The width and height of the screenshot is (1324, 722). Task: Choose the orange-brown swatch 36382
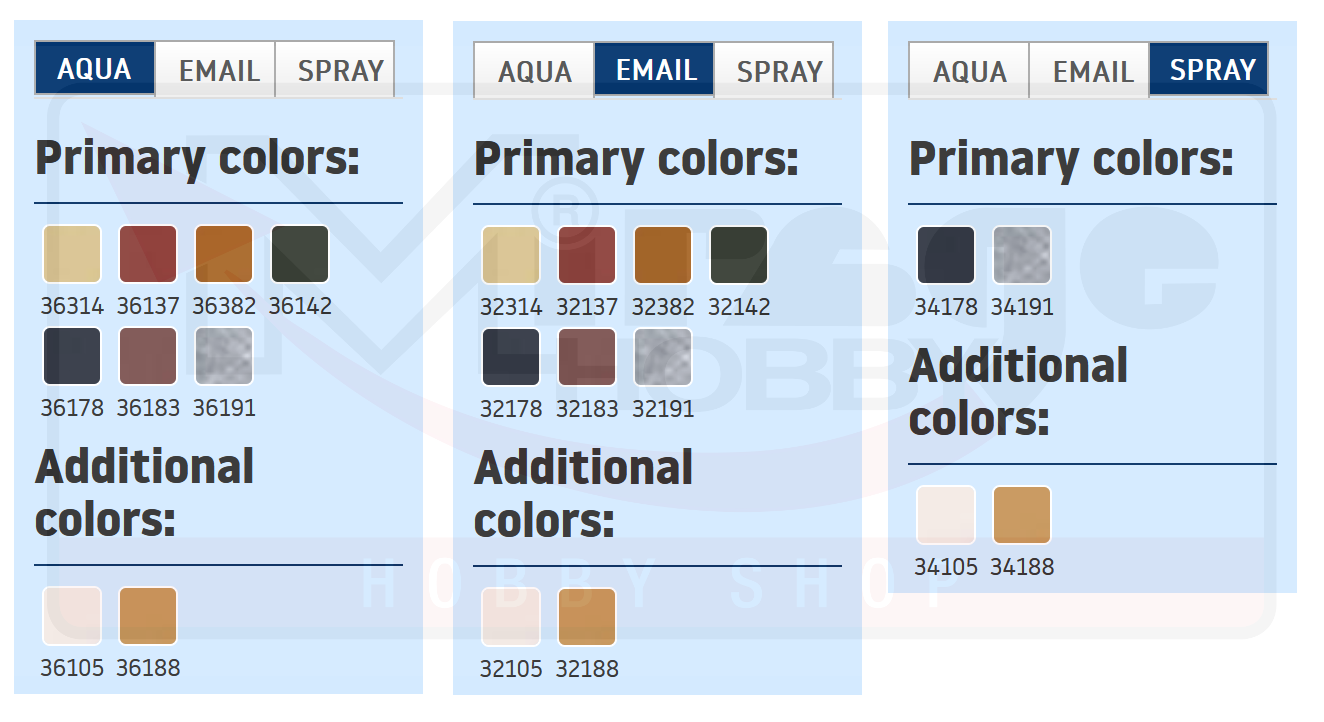(224, 254)
